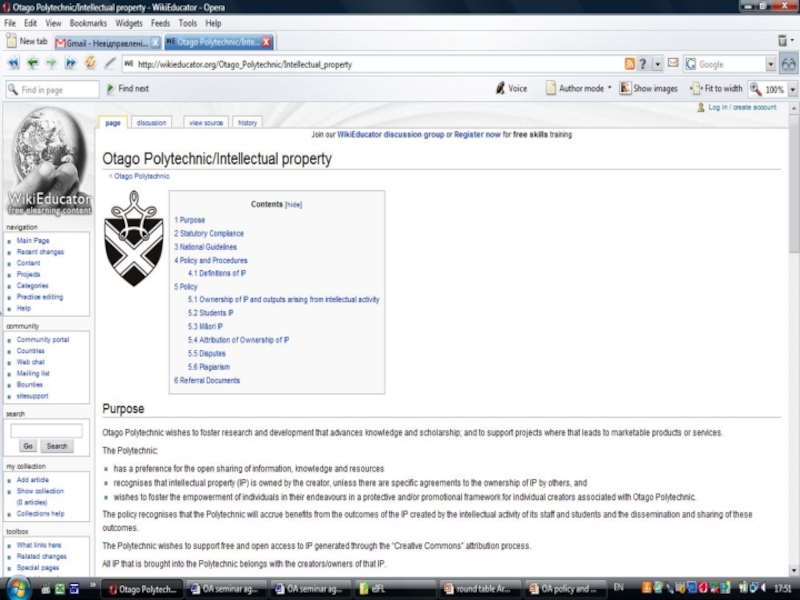The image size is (800, 600).
Task: Reload the page with the Reload icon
Action: (x=90, y=63)
